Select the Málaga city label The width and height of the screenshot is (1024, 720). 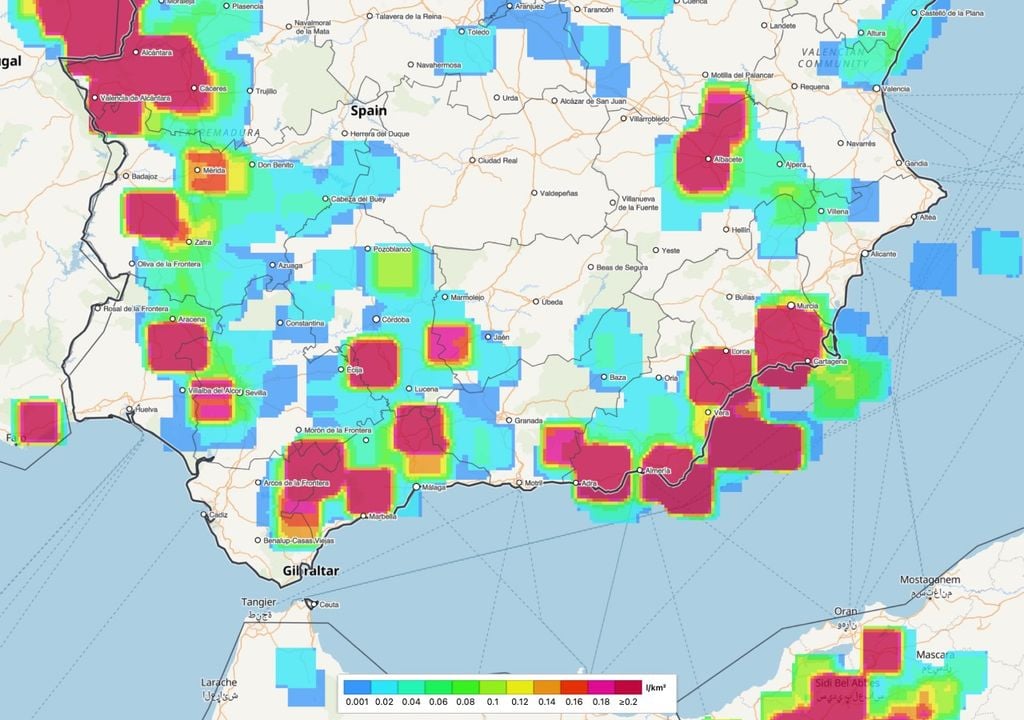pyautogui.click(x=434, y=487)
